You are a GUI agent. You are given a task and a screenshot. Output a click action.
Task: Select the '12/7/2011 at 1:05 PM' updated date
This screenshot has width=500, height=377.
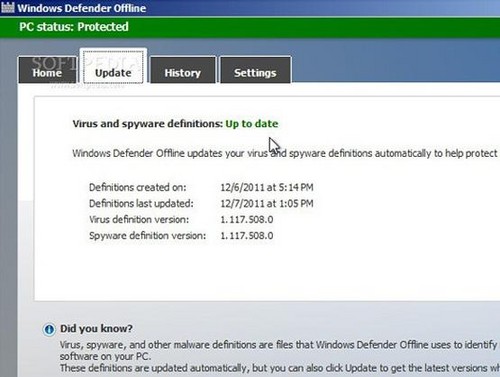coord(267,203)
